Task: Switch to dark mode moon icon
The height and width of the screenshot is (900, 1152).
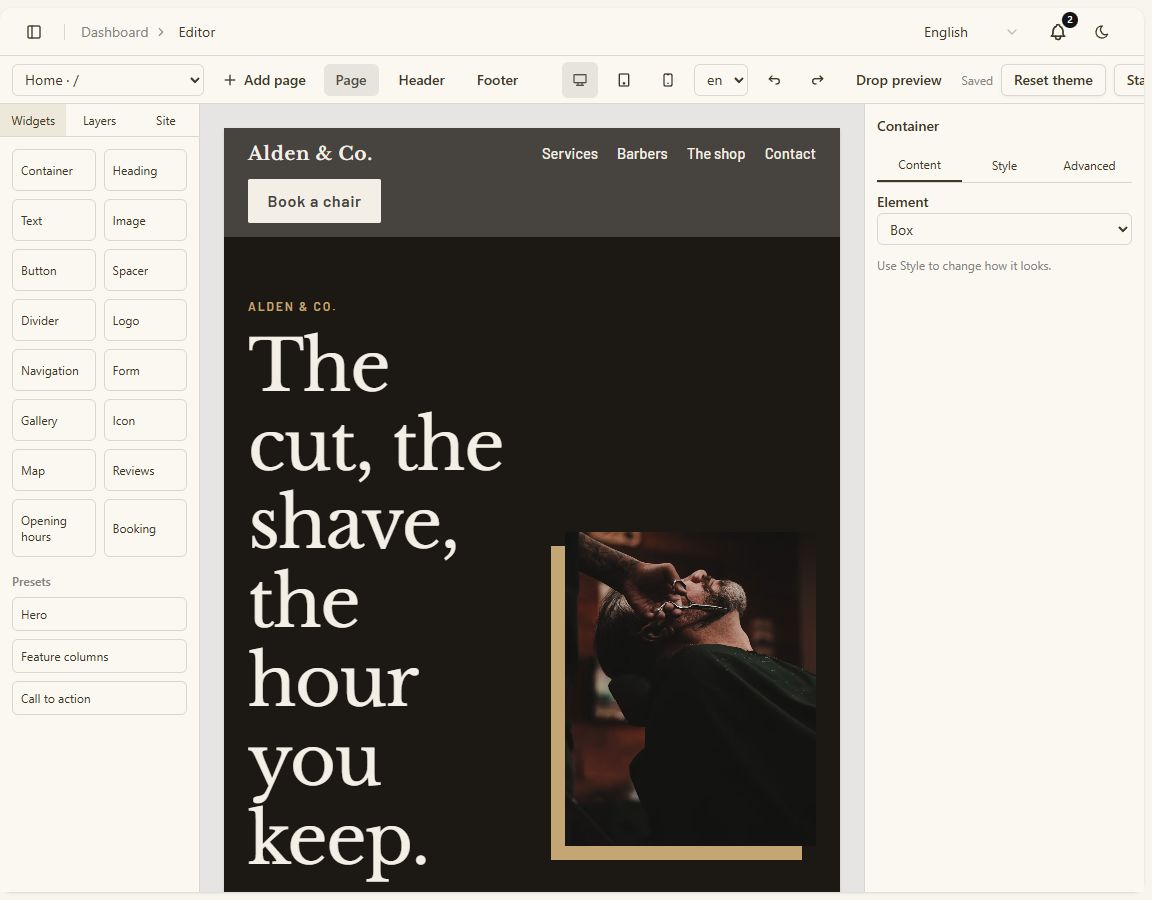Action: 1101,32
